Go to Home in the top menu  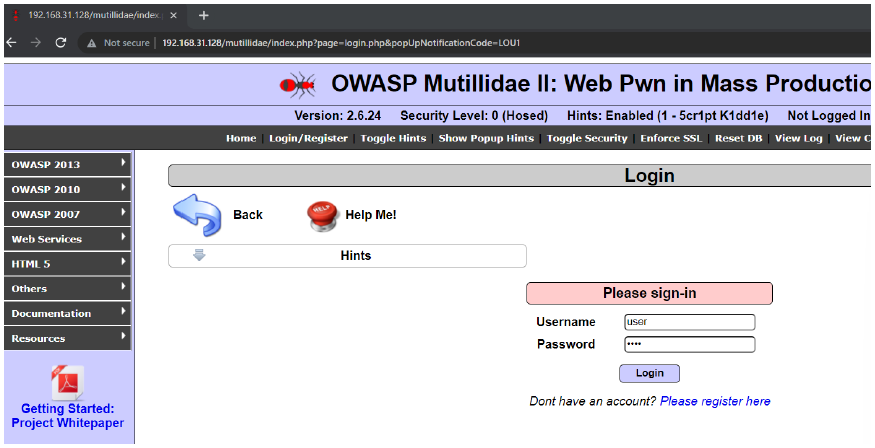241,138
